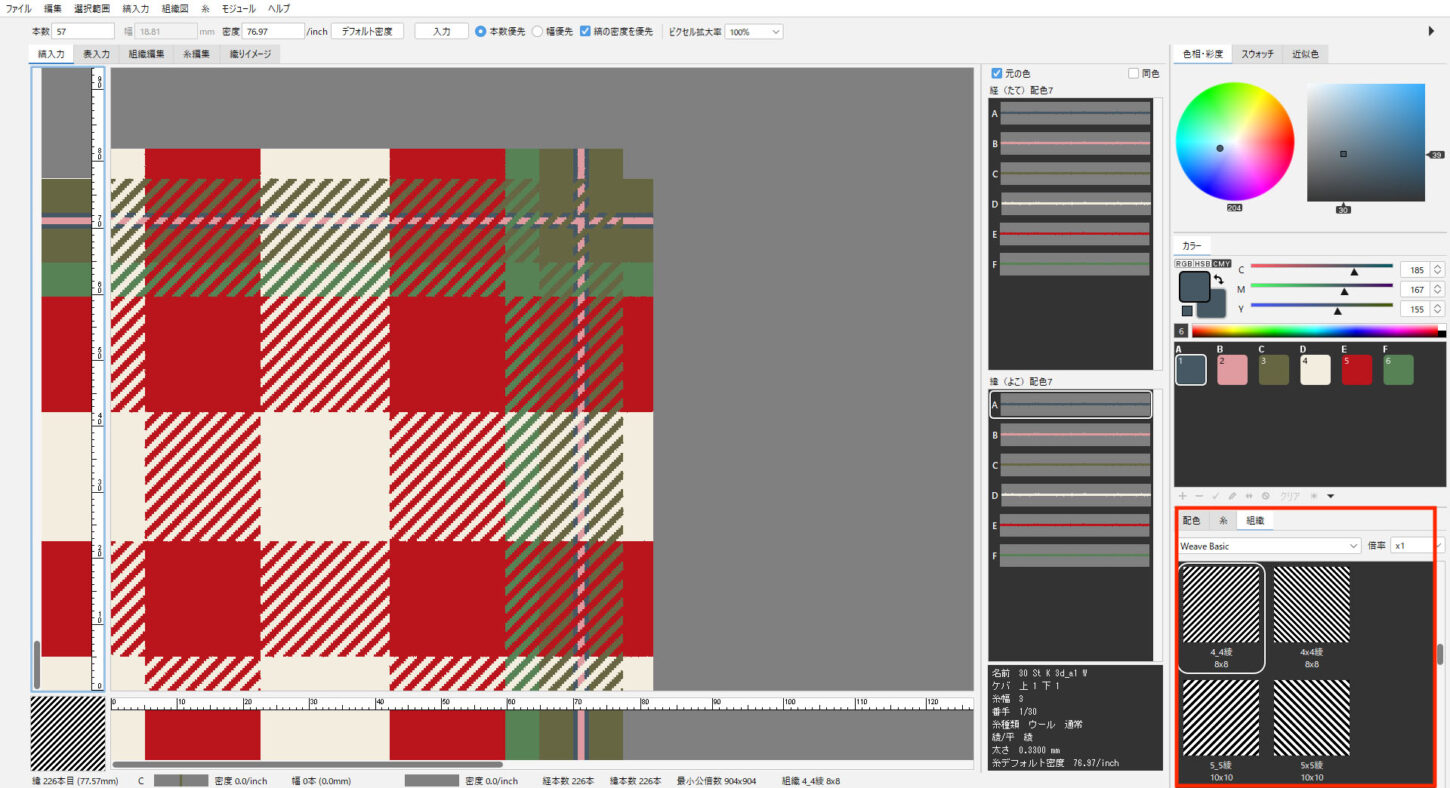
Task: Expand the palette options triangle menu
Action: point(1329,496)
